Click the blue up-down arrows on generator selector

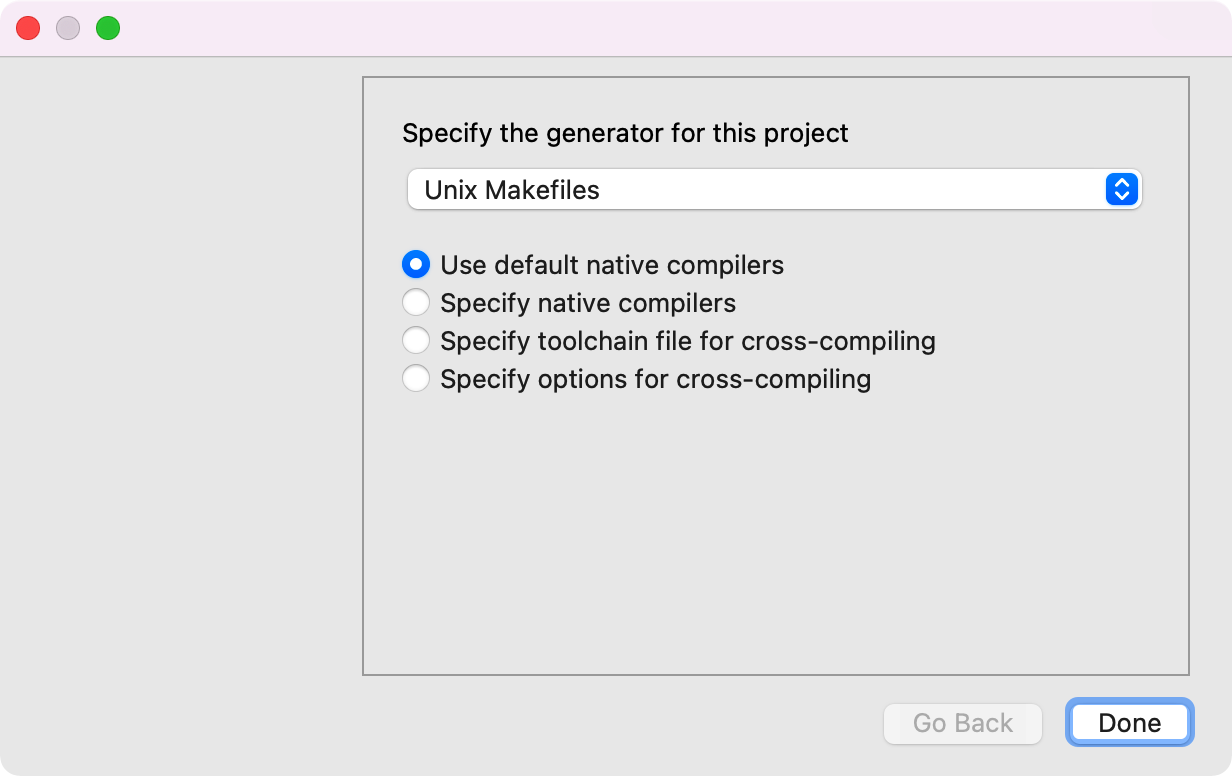(x=1122, y=190)
